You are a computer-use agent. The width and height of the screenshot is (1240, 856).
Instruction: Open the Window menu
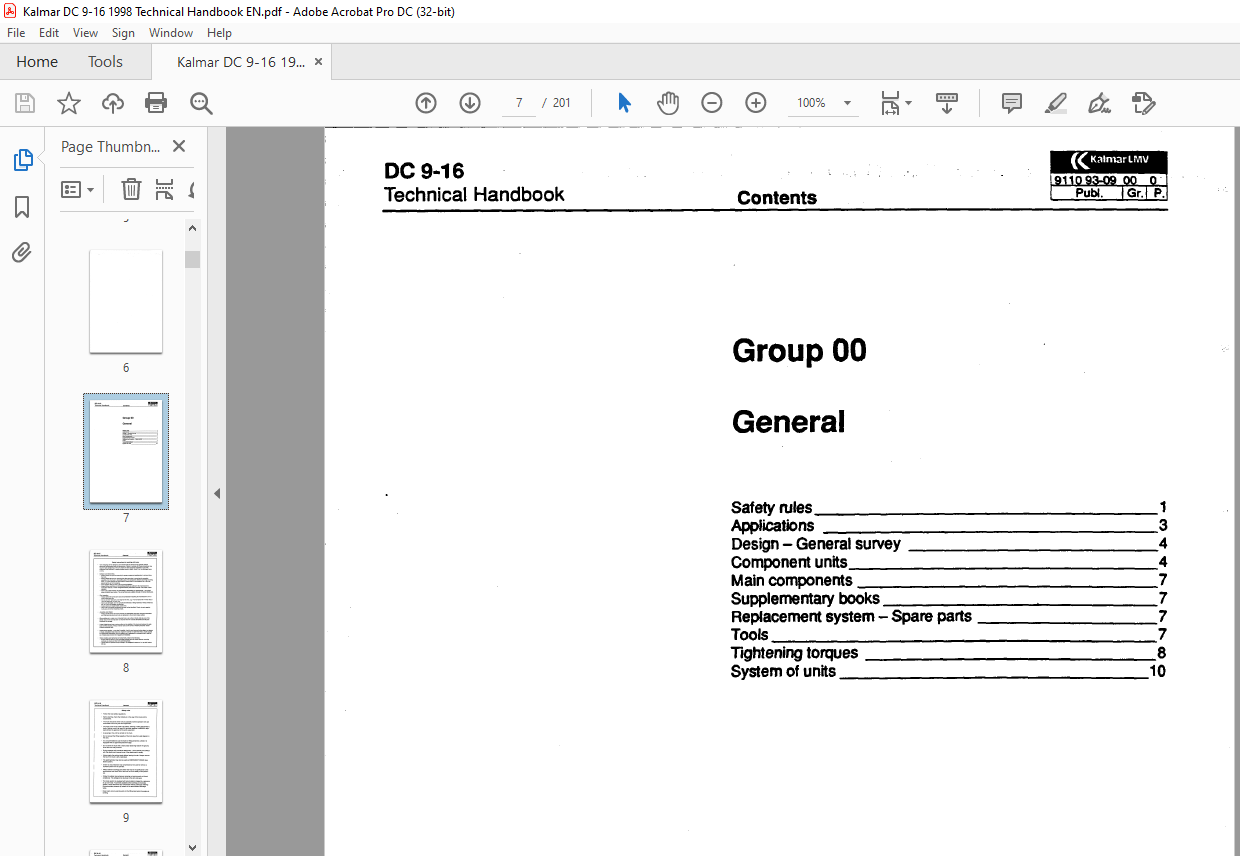click(x=171, y=33)
